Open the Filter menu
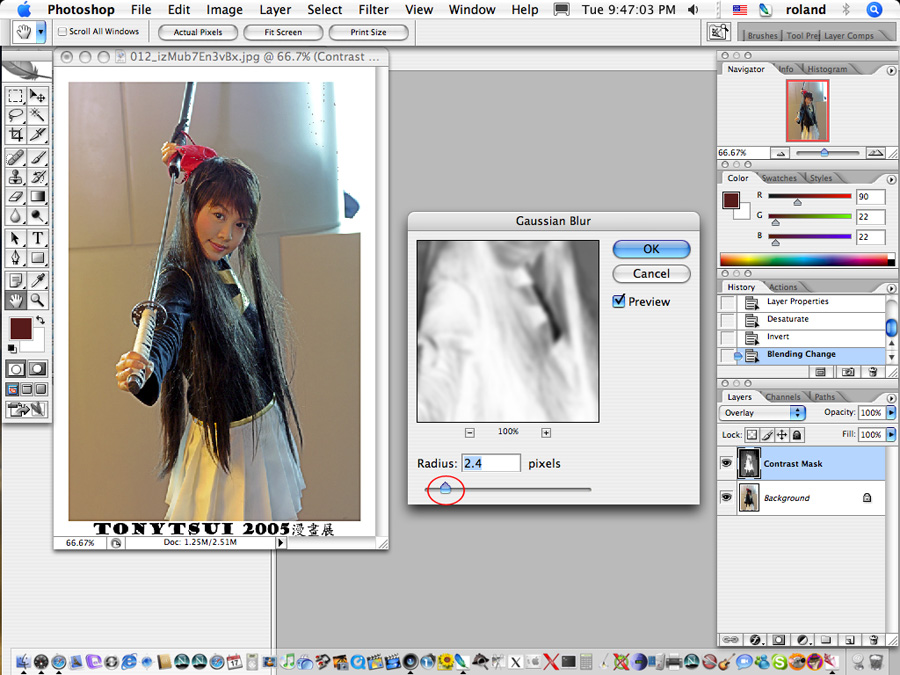Viewport: 900px width, 675px height. pyautogui.click(x=373, y=10)
